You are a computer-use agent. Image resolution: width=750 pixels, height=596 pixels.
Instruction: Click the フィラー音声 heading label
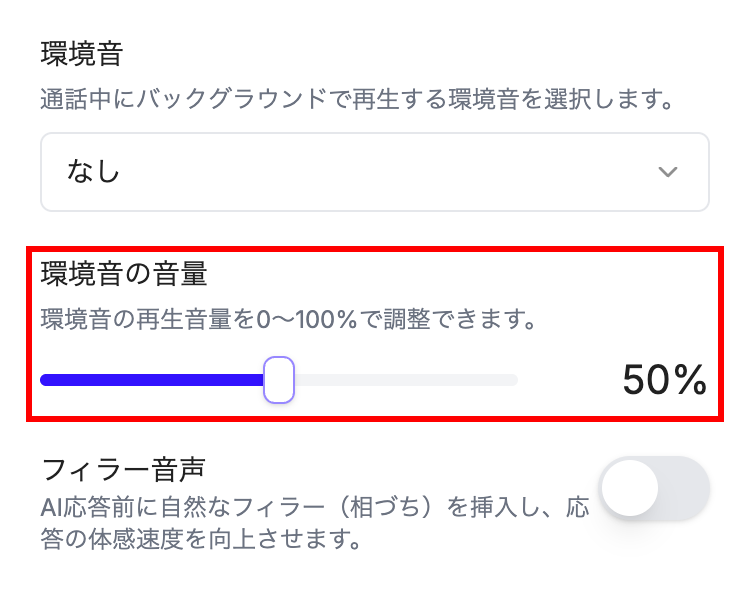[124, 469]
